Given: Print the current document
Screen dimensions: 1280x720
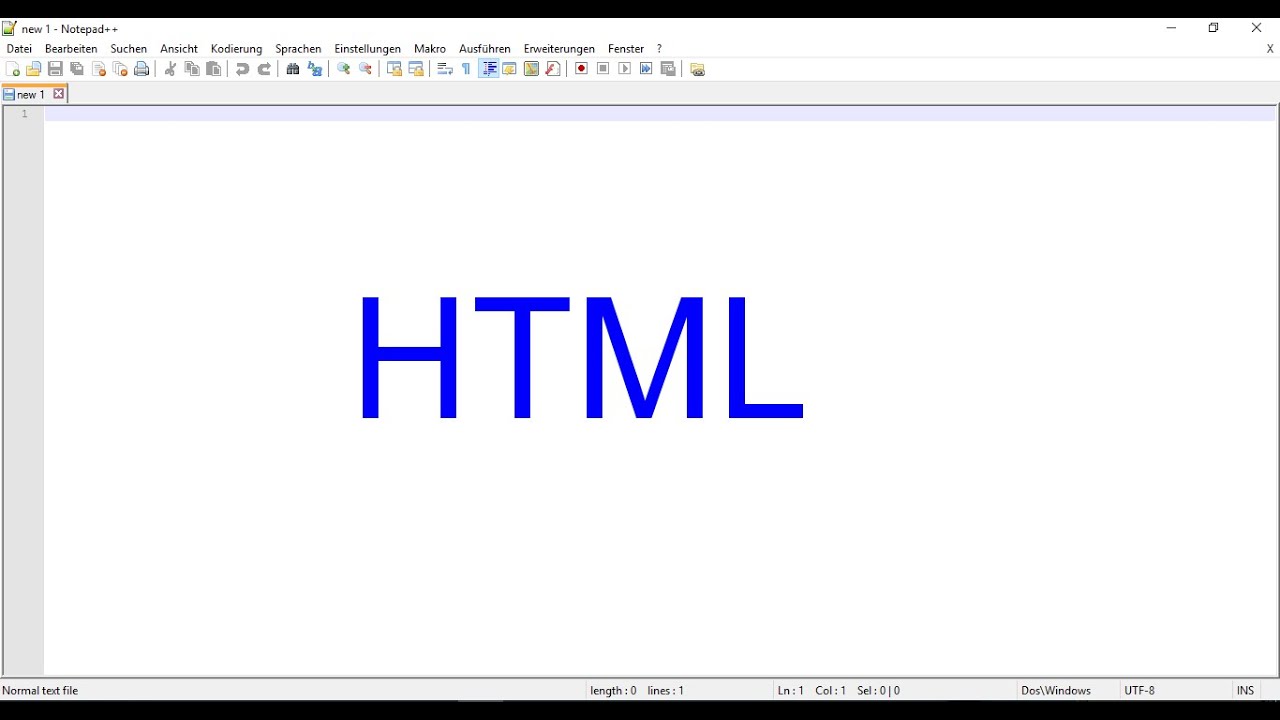Looking at the screenshot, I should pos(142,69).
